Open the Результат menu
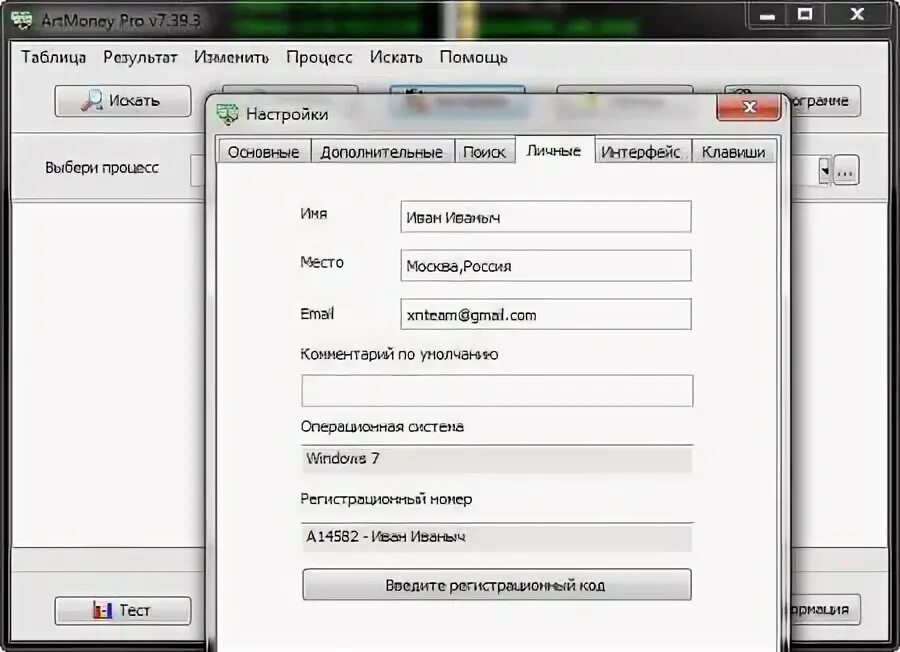This screenshot has height=652, width=900. pyautogui.click(x=140, y=57)
